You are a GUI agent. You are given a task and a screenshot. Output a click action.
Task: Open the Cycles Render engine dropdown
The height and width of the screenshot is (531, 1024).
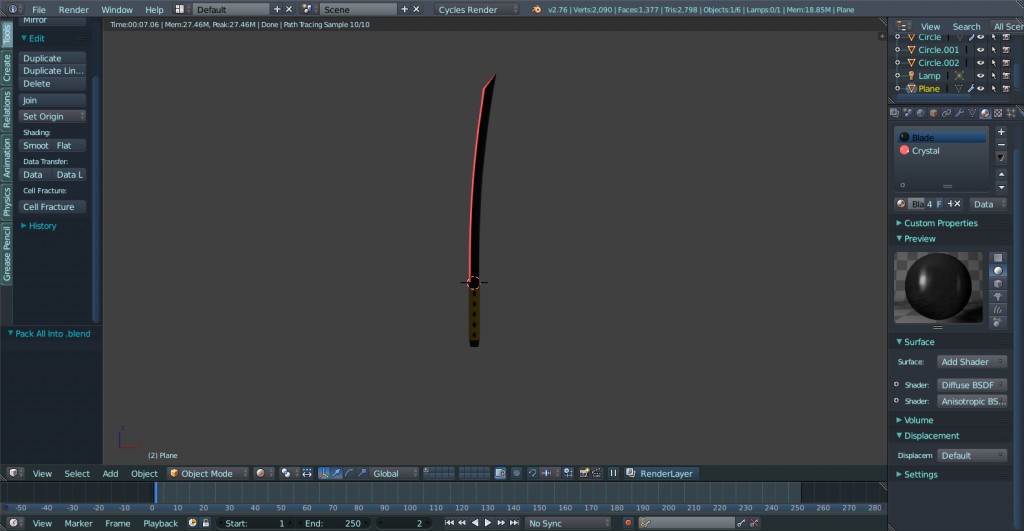coord(475,9)
